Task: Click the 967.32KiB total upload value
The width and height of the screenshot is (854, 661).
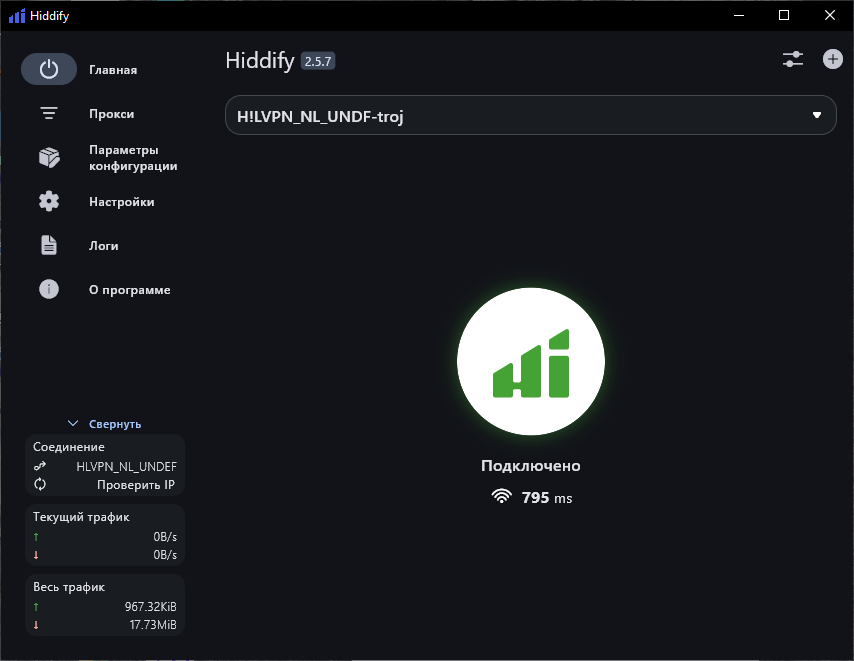Action: [150, 607]
